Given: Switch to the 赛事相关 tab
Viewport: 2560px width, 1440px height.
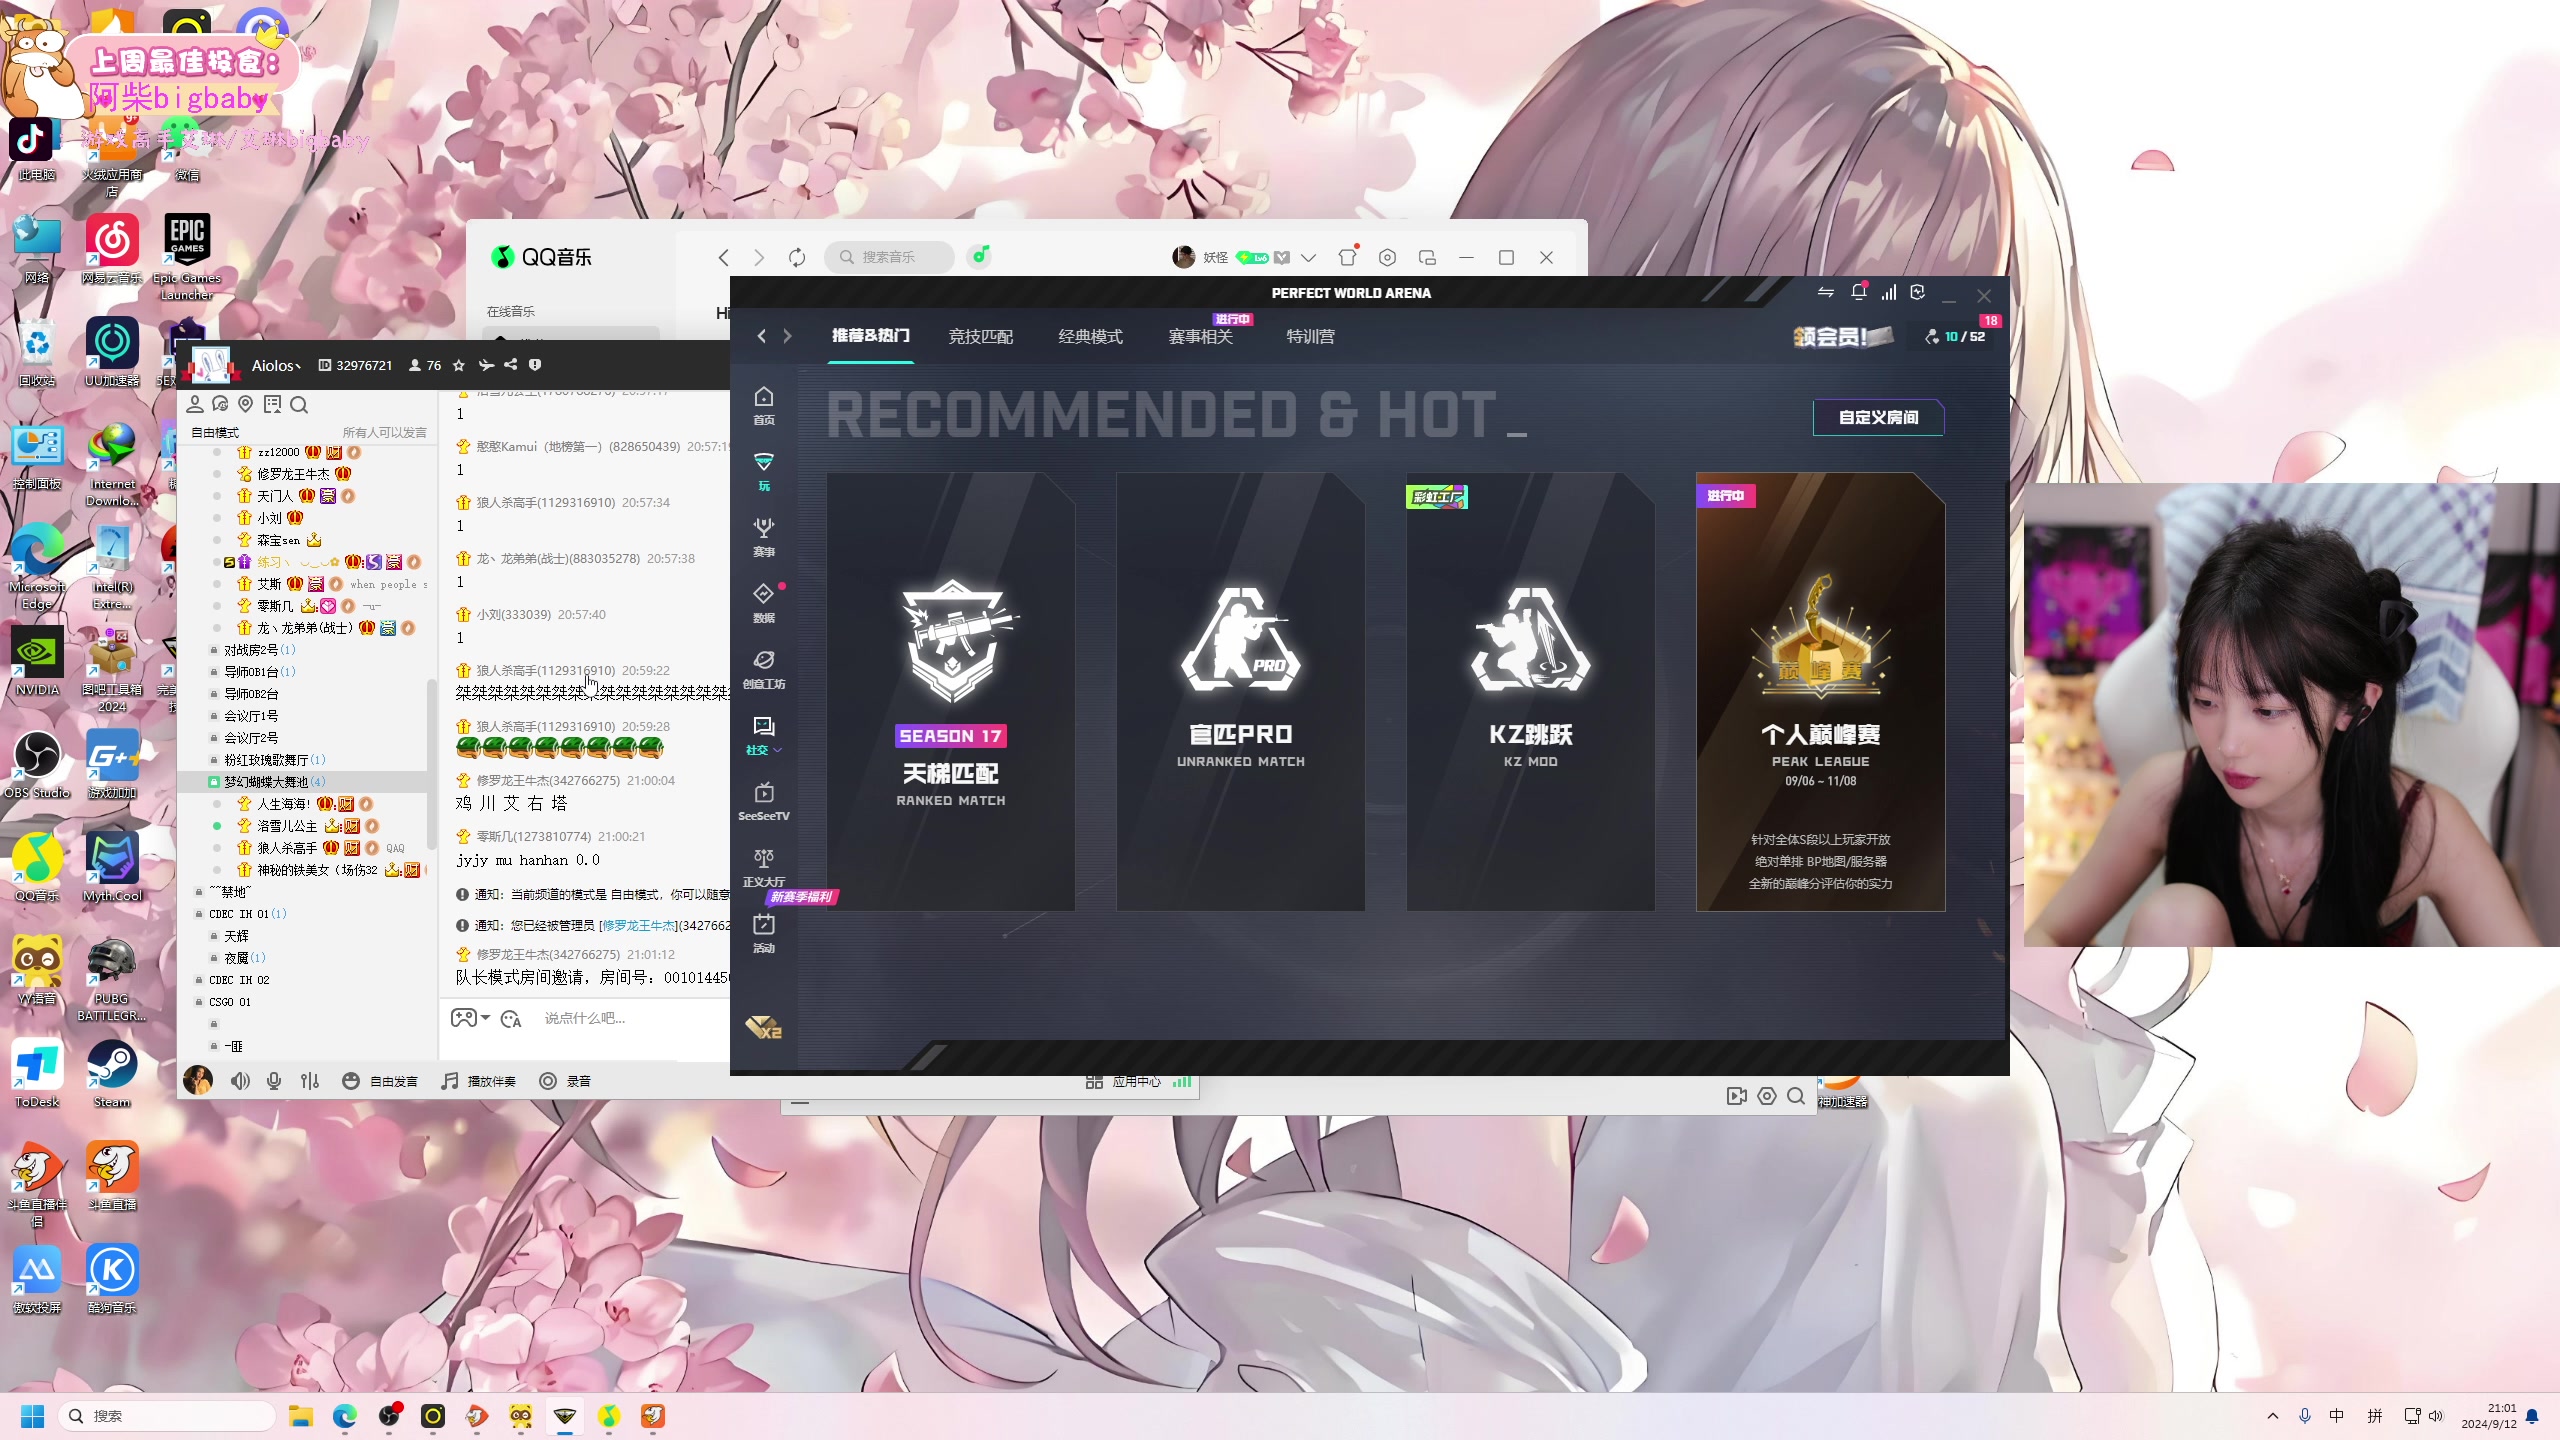Looking at the screenshot, I should pyautogui.click(x=1201, y=337).
